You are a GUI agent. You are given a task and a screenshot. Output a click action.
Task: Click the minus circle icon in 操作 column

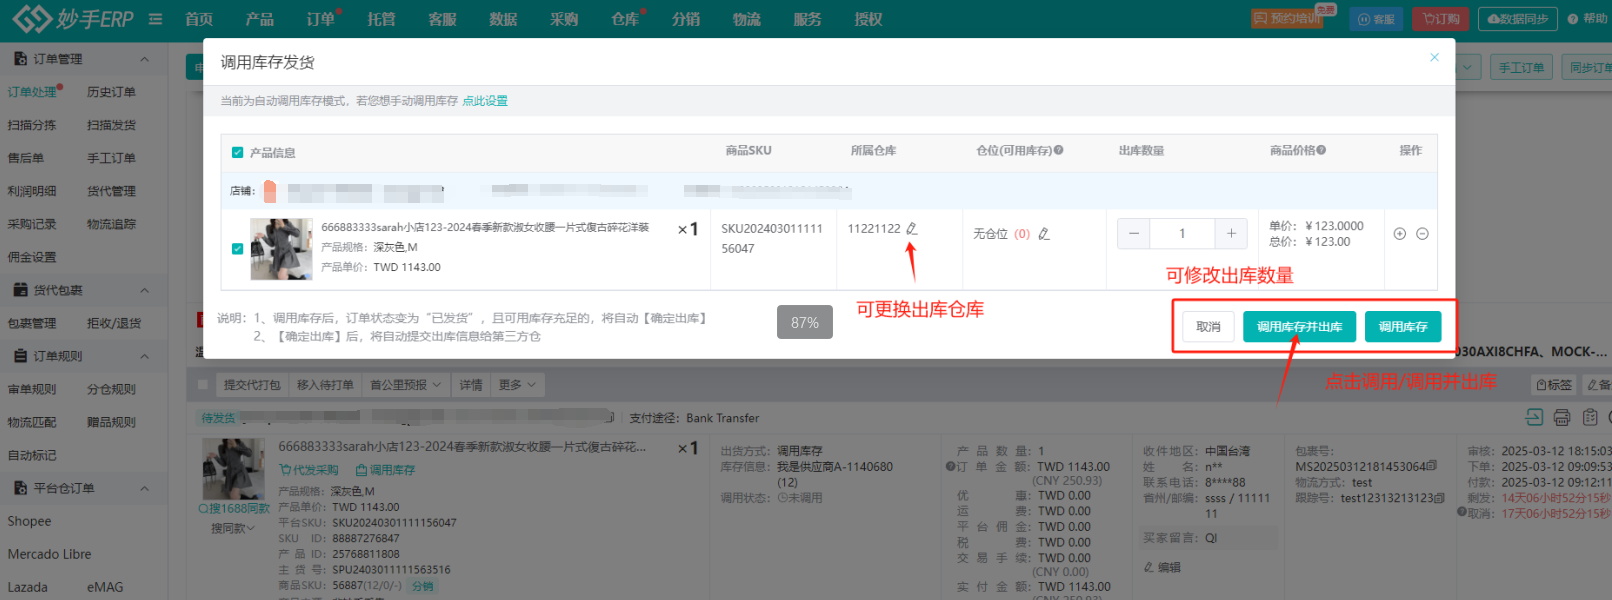[1422, 234]
